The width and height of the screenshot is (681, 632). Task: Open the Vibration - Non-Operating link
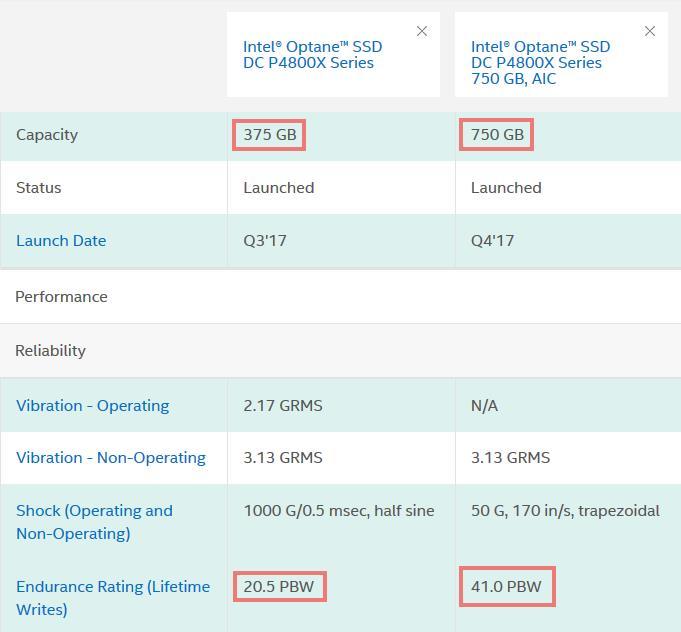tap(111, 458)
